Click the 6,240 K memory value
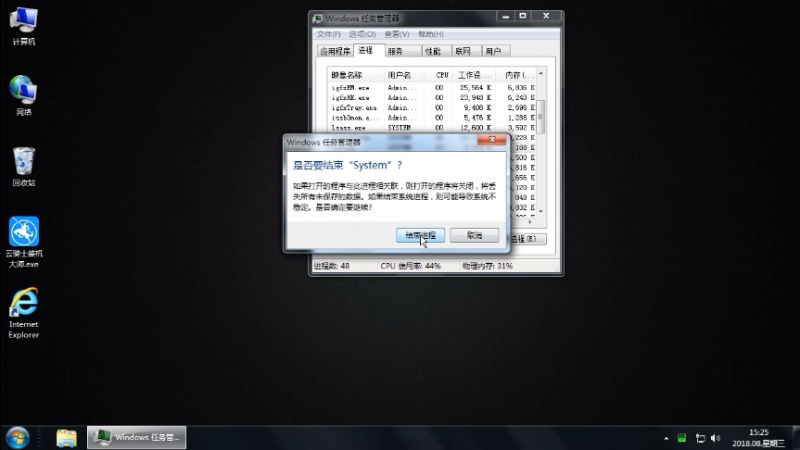This screenshot has width=800, height=450. pyautogui.click(x=521, y=97)
